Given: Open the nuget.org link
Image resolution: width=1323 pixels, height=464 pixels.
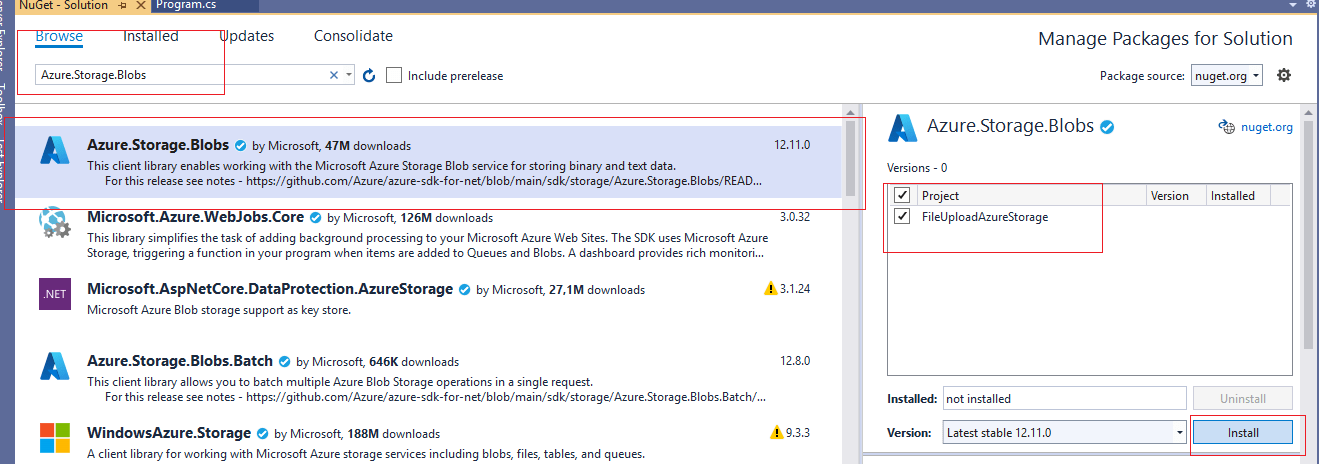Looking at the screenshot, I should pos(1267,127).
